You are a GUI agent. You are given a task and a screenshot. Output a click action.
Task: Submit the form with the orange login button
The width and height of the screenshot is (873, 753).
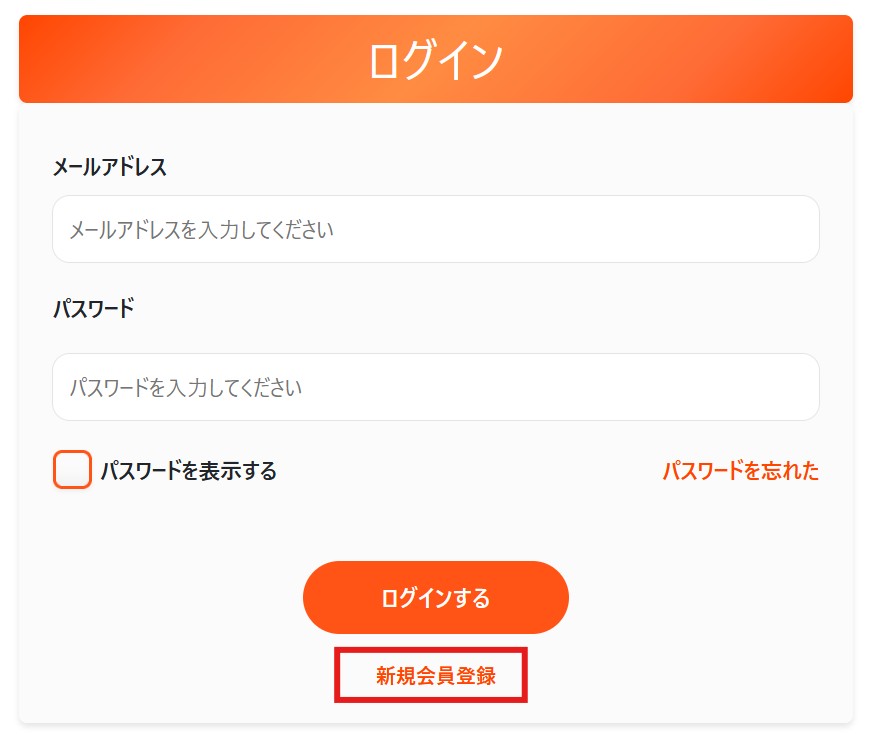point(435,598)
